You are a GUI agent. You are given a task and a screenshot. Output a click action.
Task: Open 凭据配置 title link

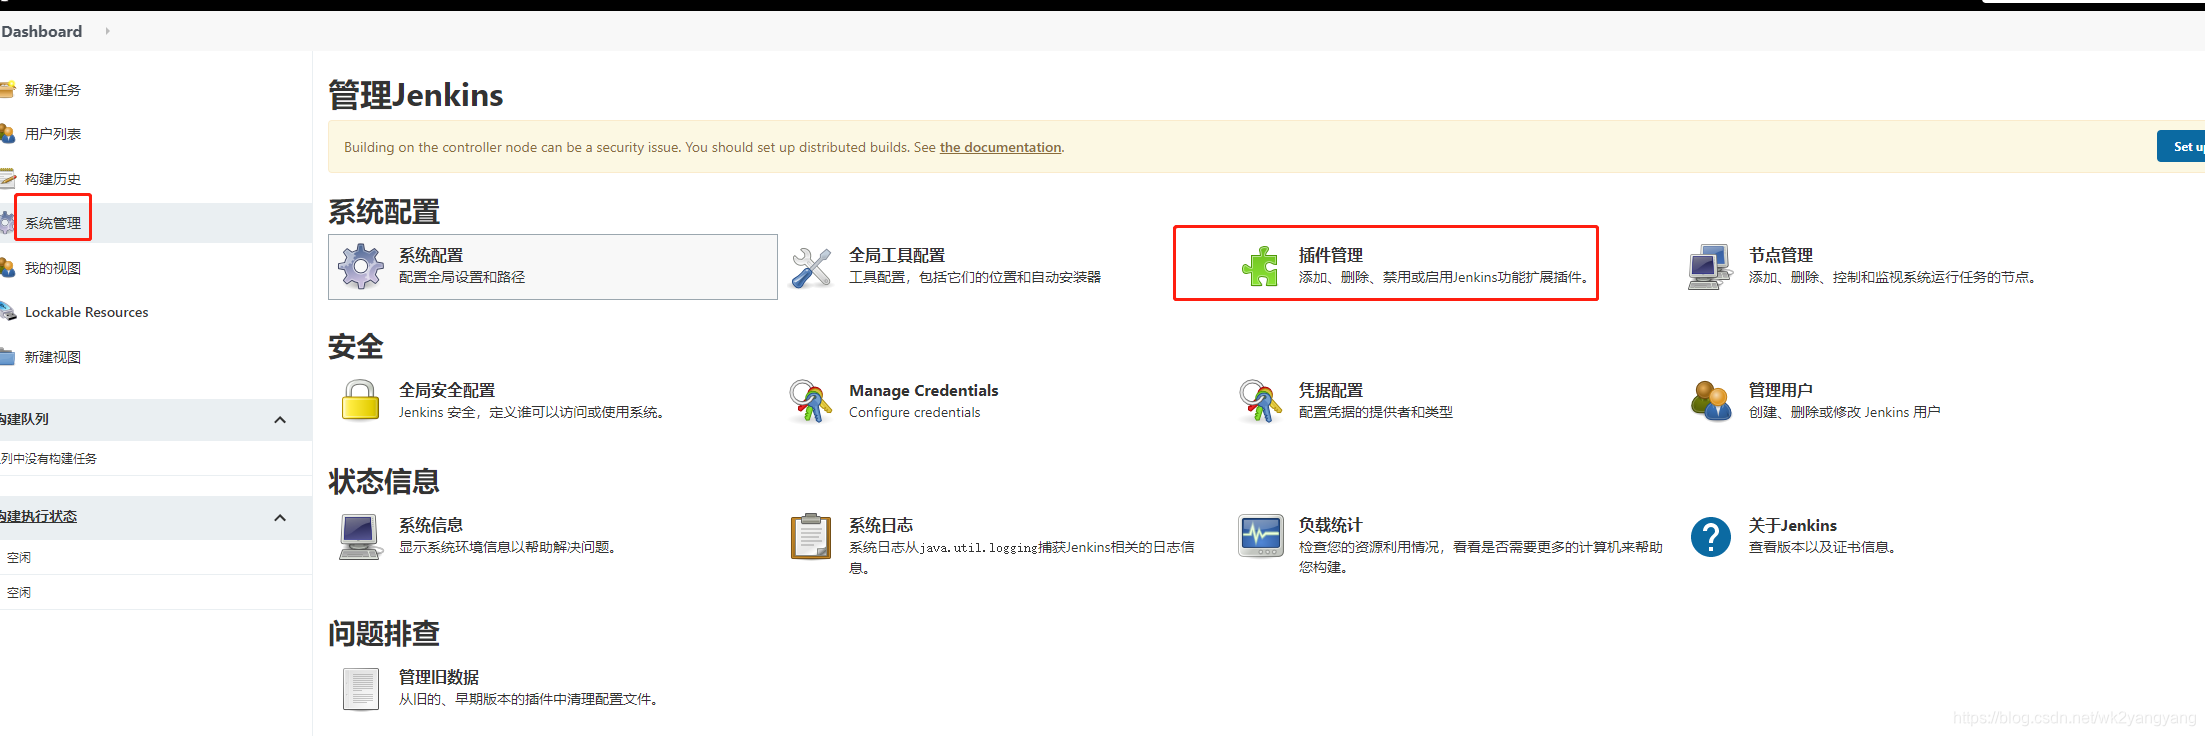click(1330, 390)
